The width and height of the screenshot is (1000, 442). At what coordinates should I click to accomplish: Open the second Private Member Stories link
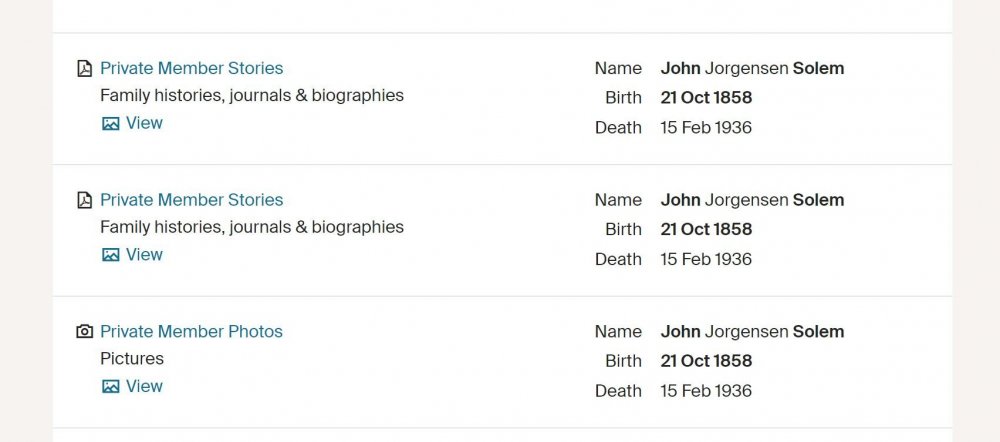[x=191, y=200]
